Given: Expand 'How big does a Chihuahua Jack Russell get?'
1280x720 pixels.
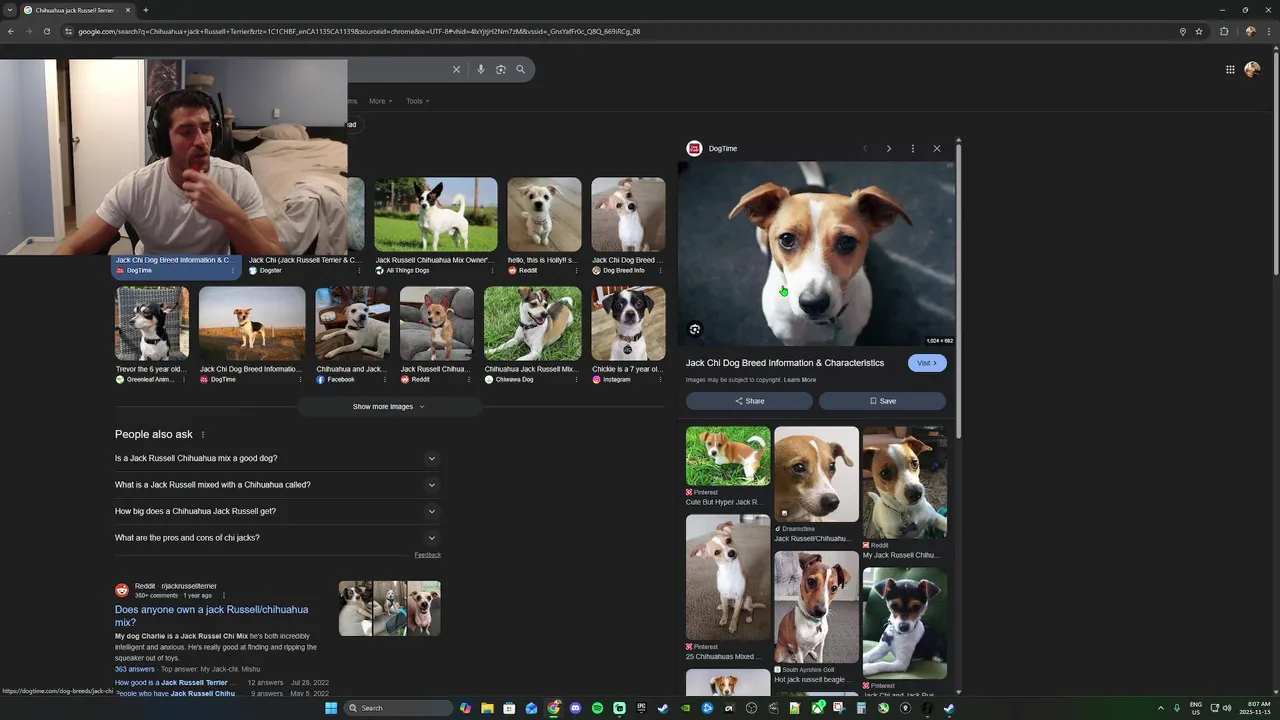Looking at the screenshot, I should 277,511.
